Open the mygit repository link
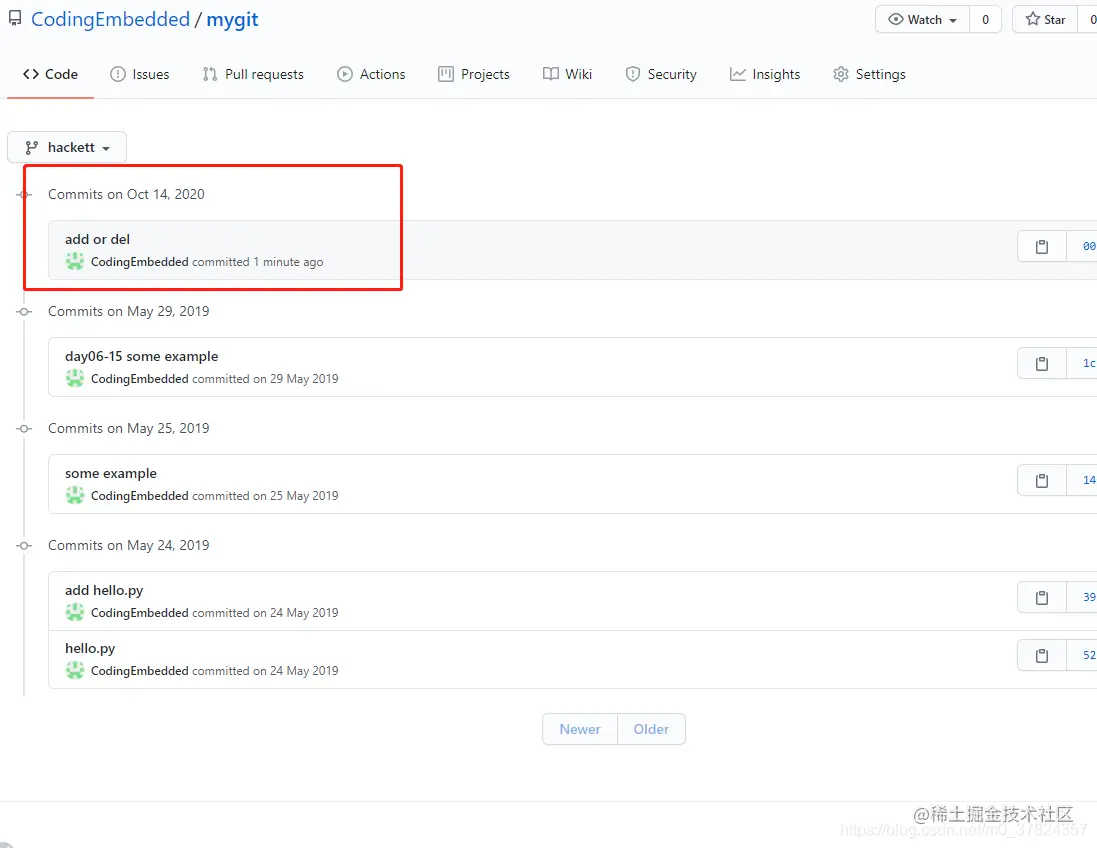 click(x=232, y=20)
